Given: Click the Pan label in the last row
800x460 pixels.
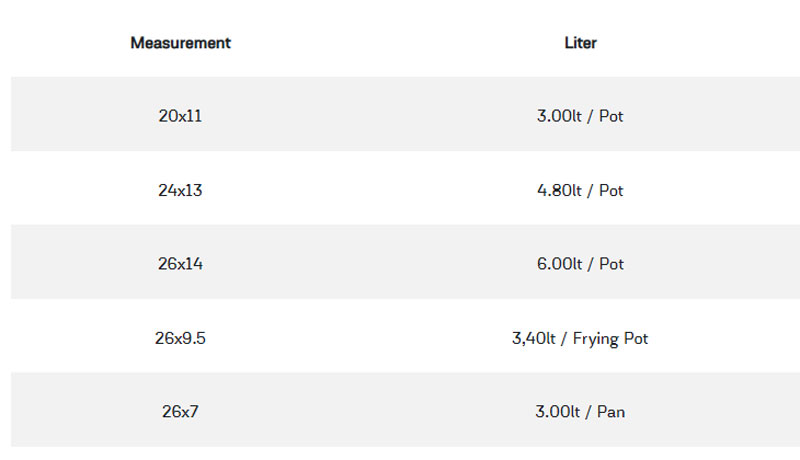Looking at the screenshot, I should [x=611, y=412].
